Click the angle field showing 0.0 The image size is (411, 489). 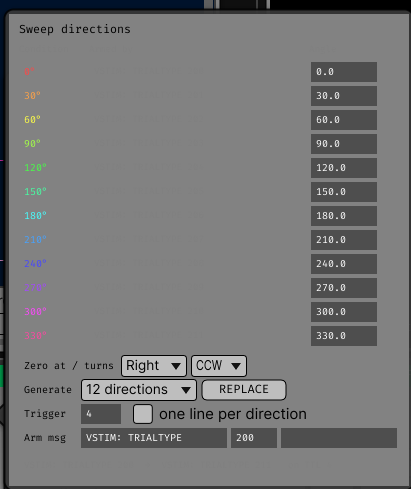(344, 72)
